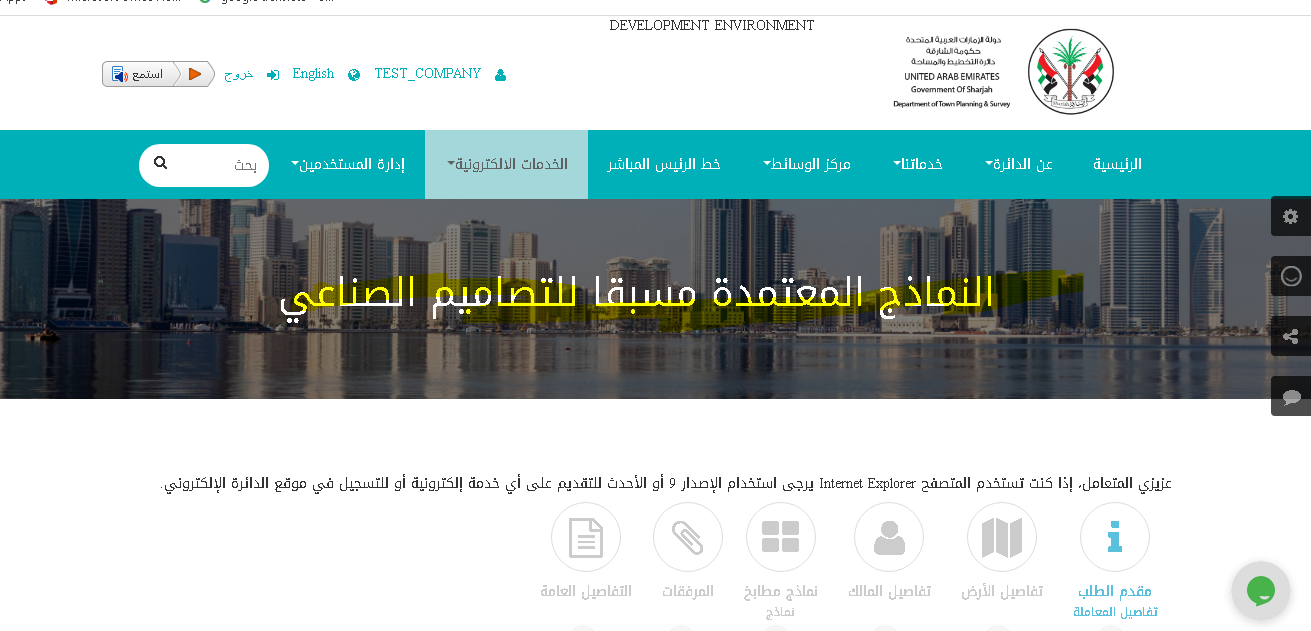The width and height of the screenshot is (1311, 631).
Task: Open the share side button
Action: pos(1291,336)
